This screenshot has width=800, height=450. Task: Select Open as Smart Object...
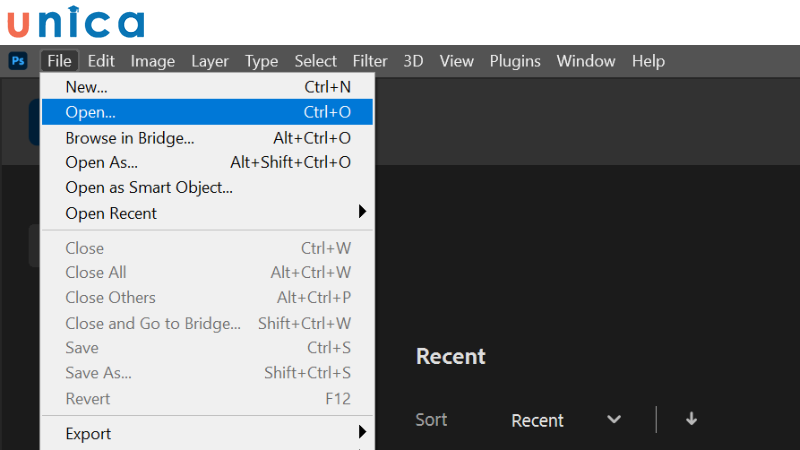pyautogui.click(x=208, y=187)
